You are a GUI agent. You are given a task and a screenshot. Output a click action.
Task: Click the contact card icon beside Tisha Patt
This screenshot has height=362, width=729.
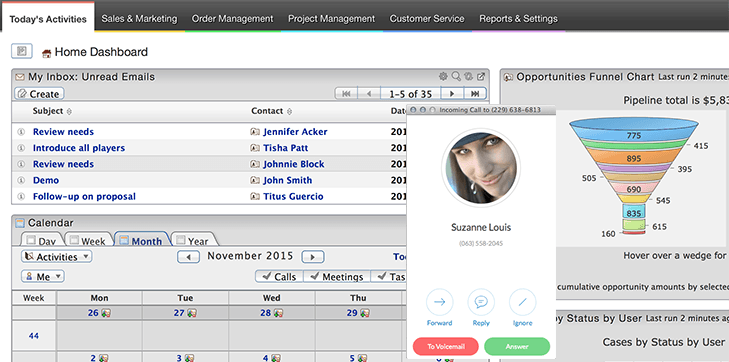click(255, 148)
